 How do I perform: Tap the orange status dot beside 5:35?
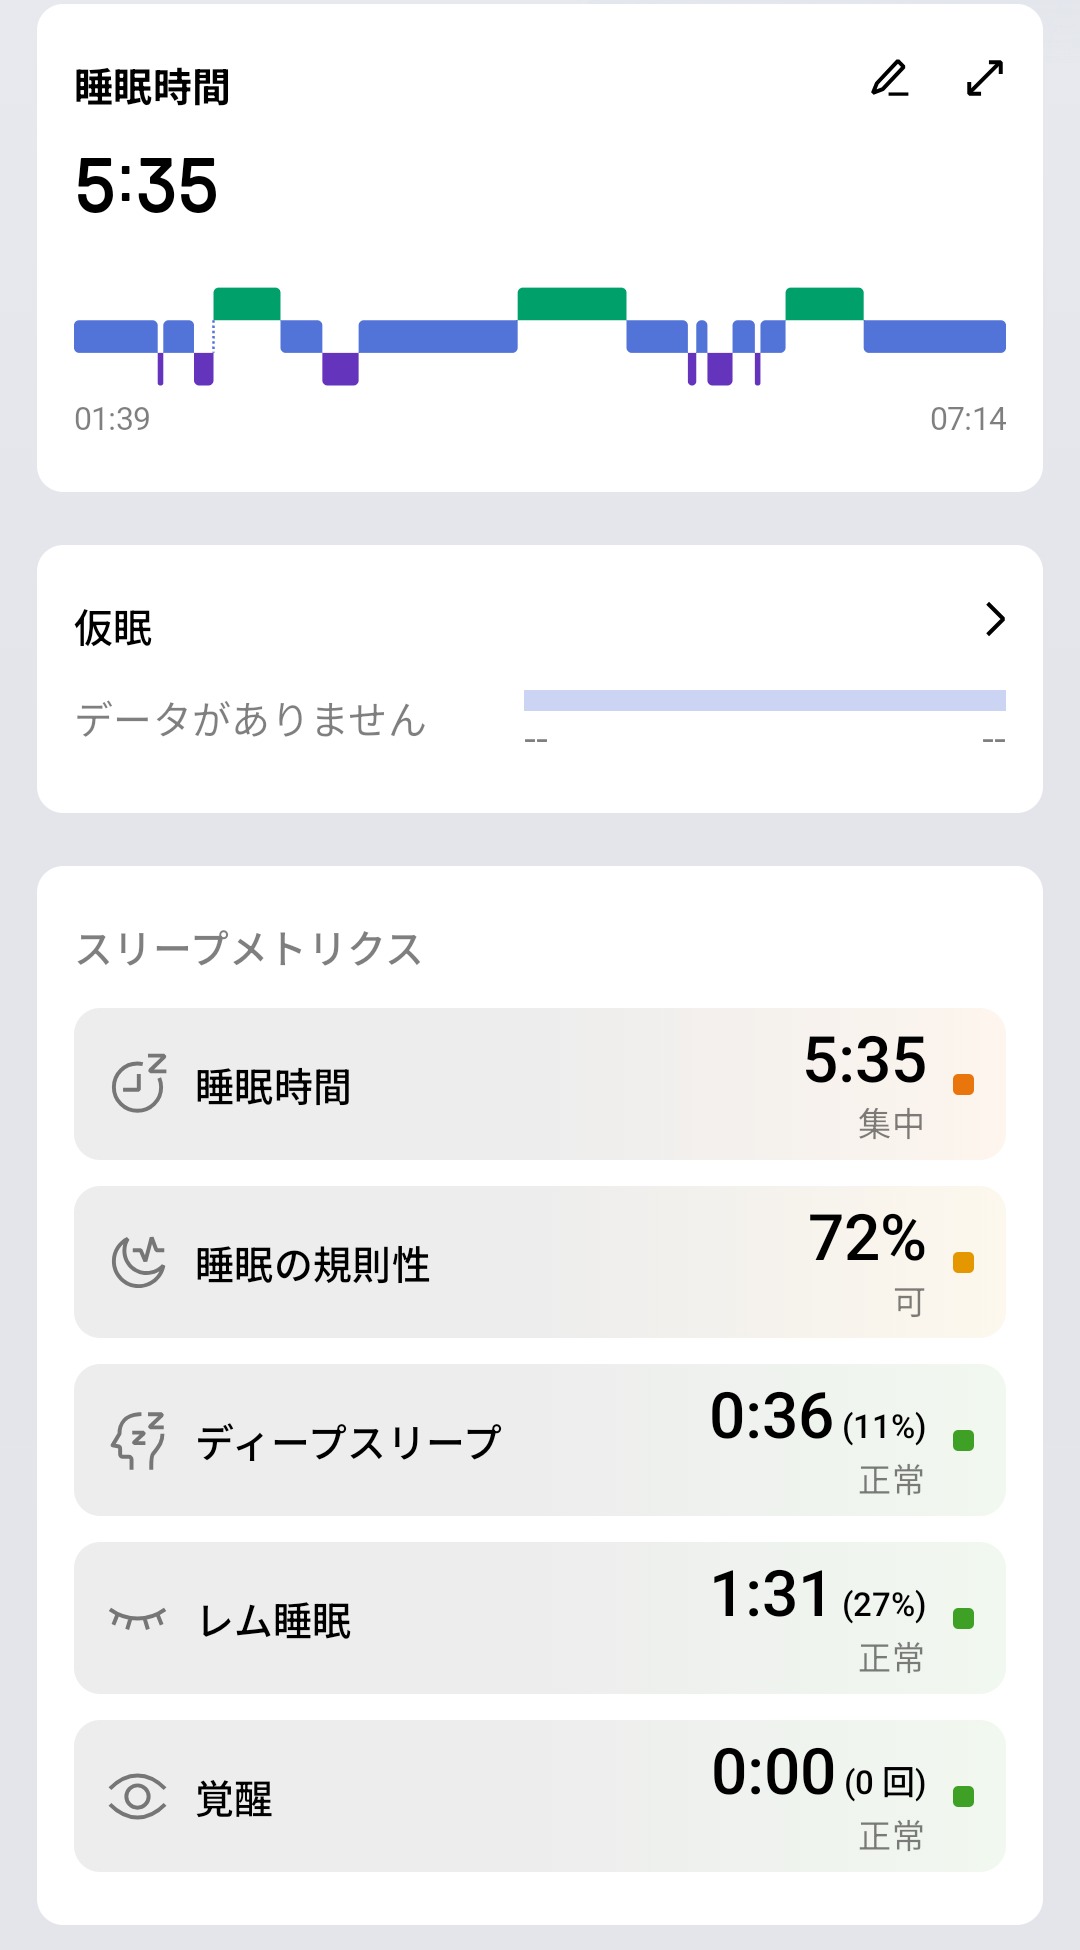click(x=964, y=1085)
